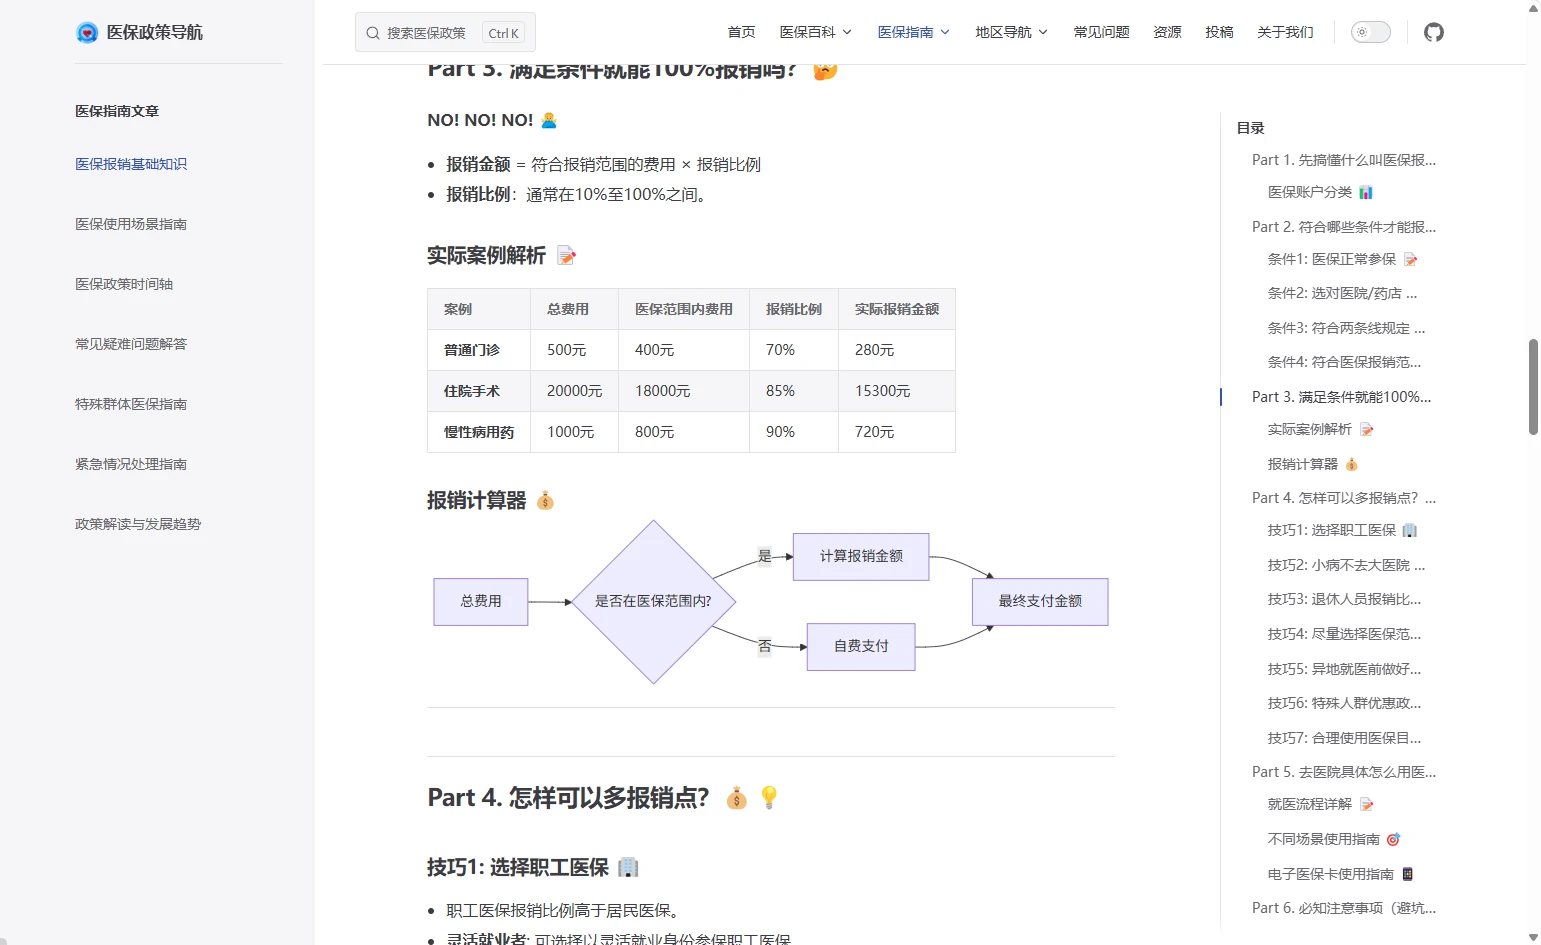Open 医保使用场景指南 in the sidebar
Screen dimensions: 1541x945
pos(131,224)
